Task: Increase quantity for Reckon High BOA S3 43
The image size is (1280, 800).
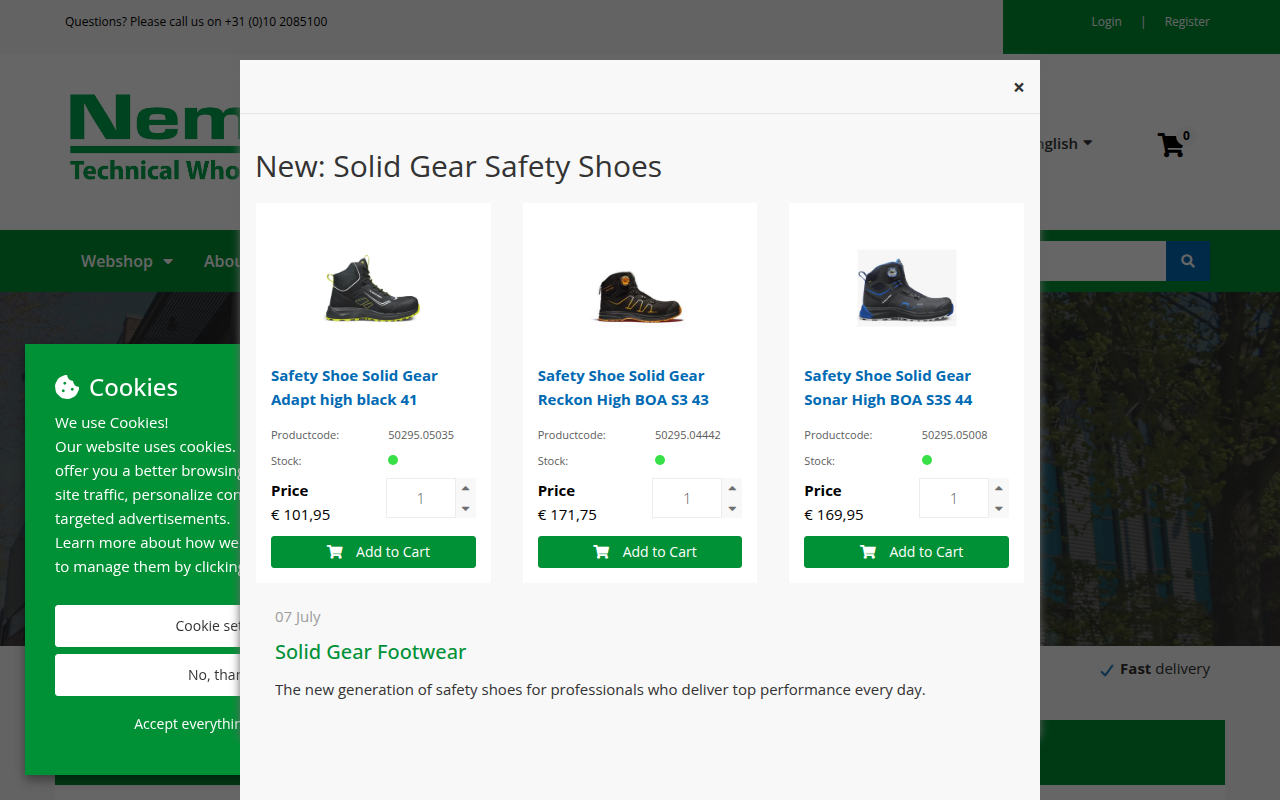Action: click(x=732, y=488)
